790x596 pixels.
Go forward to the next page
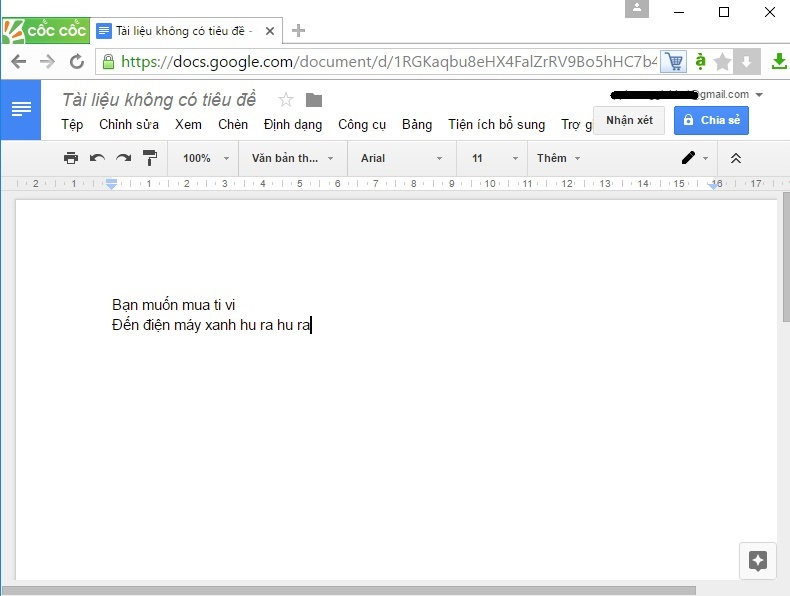click(47, 61)
